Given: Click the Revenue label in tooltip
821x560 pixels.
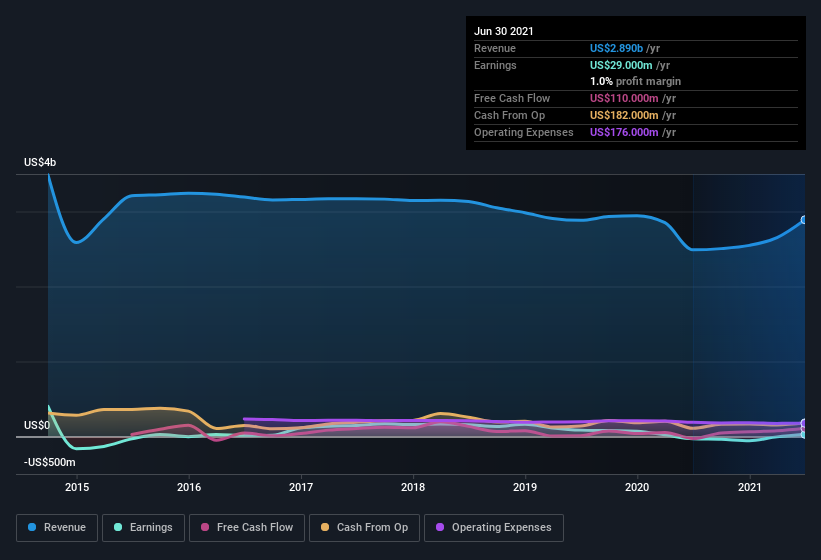Looking at the screenshot, I should pos(495,48).
